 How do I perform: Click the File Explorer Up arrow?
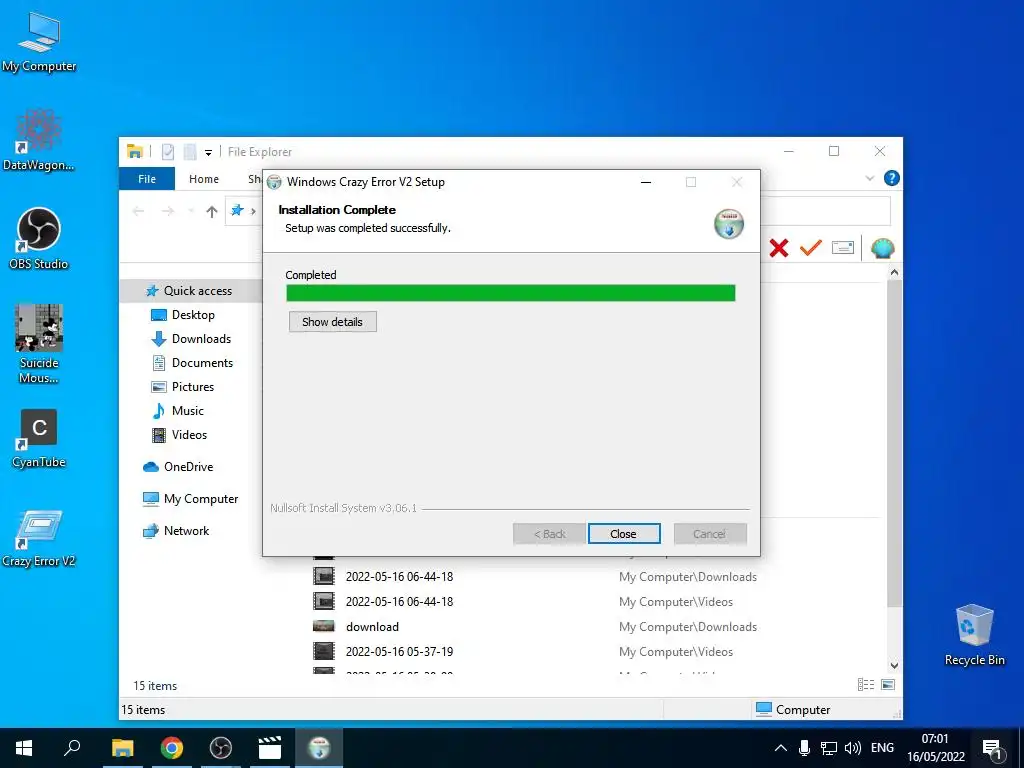(x=212, y=211)
